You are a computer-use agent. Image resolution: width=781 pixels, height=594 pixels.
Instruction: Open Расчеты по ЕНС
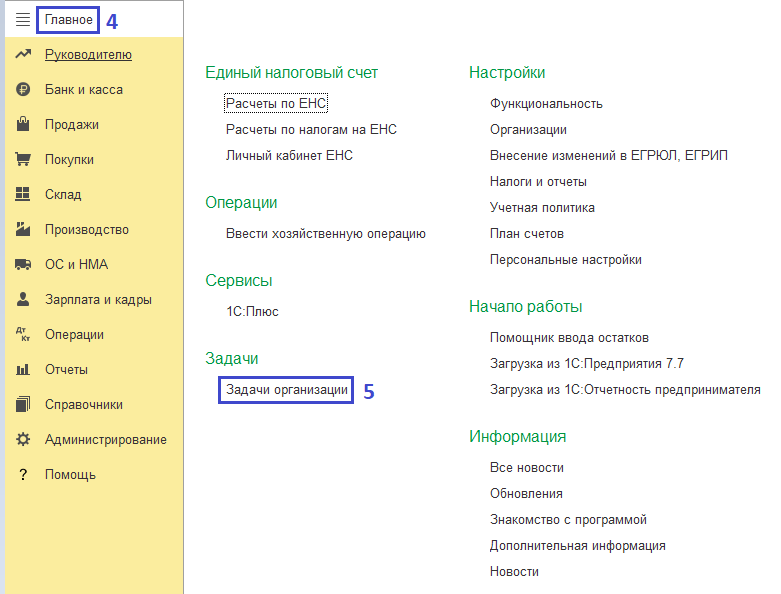coord(276,103)
